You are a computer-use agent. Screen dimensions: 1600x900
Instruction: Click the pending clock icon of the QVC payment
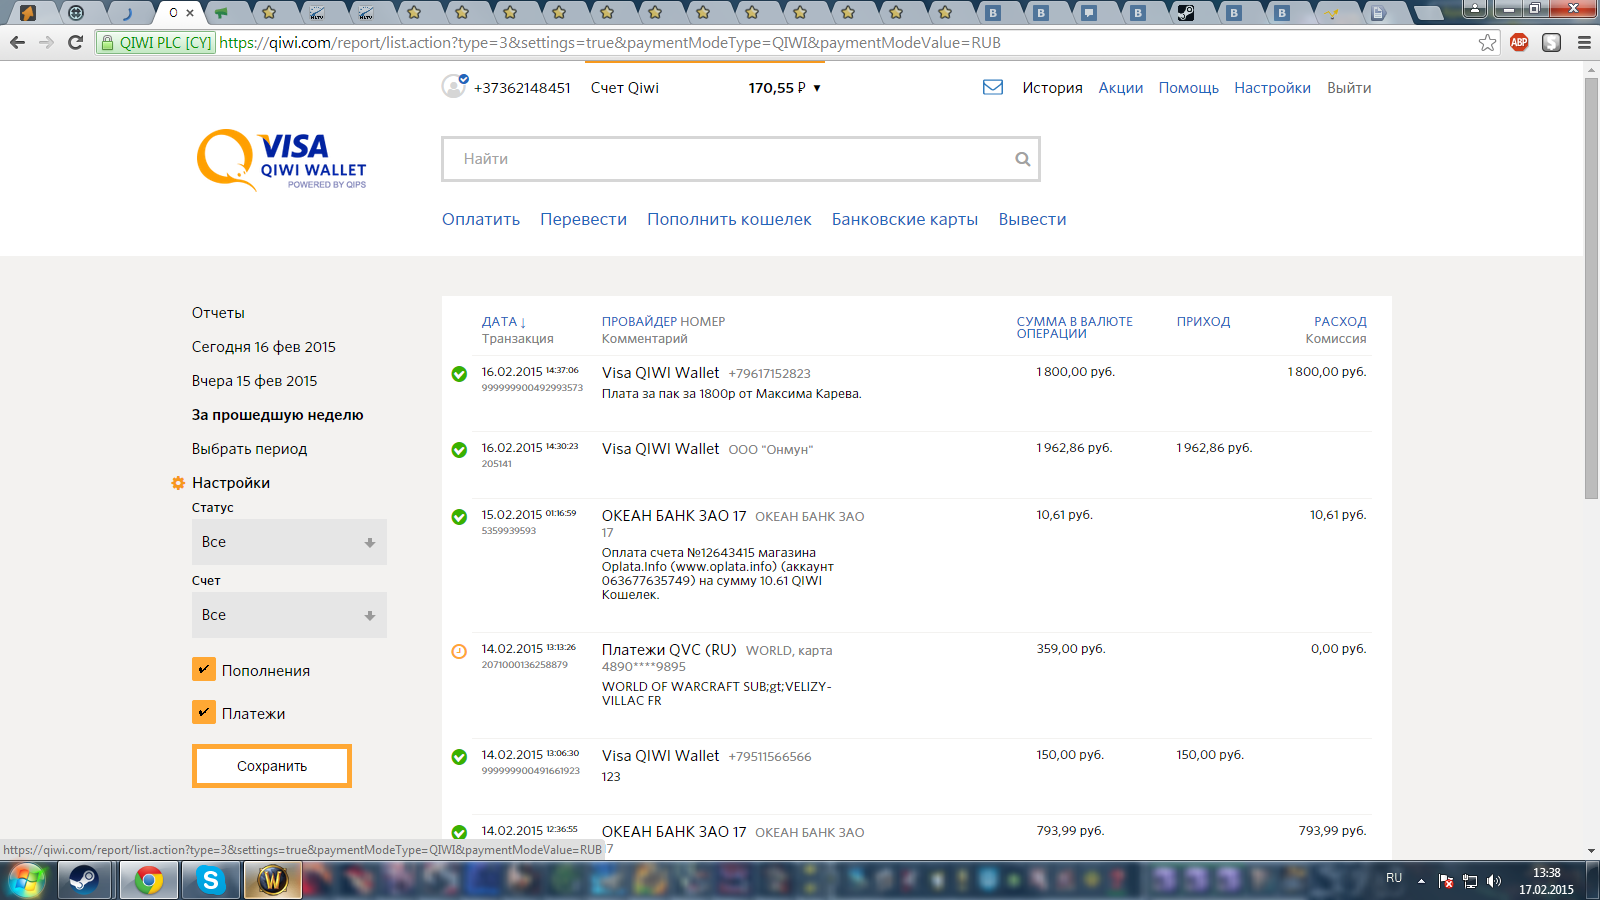(x=459, y=651)
